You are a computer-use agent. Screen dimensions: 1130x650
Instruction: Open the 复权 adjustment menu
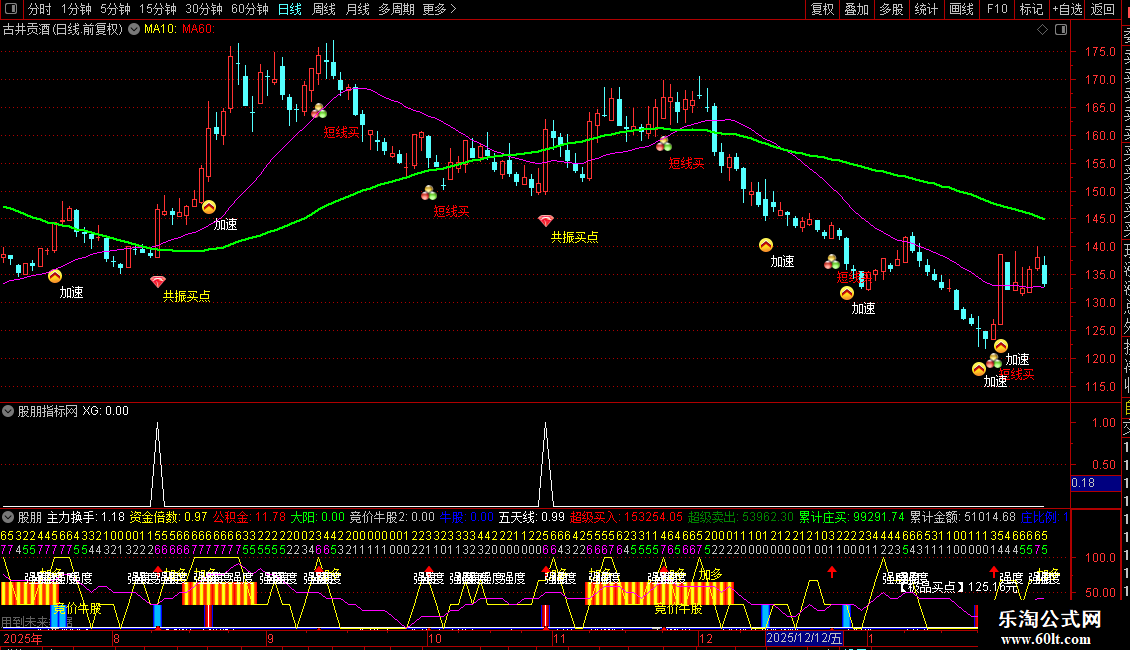pyautogui.click(x=822, y=9)
